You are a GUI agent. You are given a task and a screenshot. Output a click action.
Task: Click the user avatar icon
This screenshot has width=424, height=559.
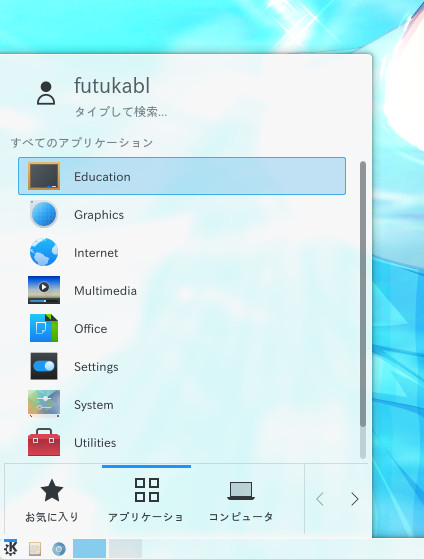pos(46,93)
